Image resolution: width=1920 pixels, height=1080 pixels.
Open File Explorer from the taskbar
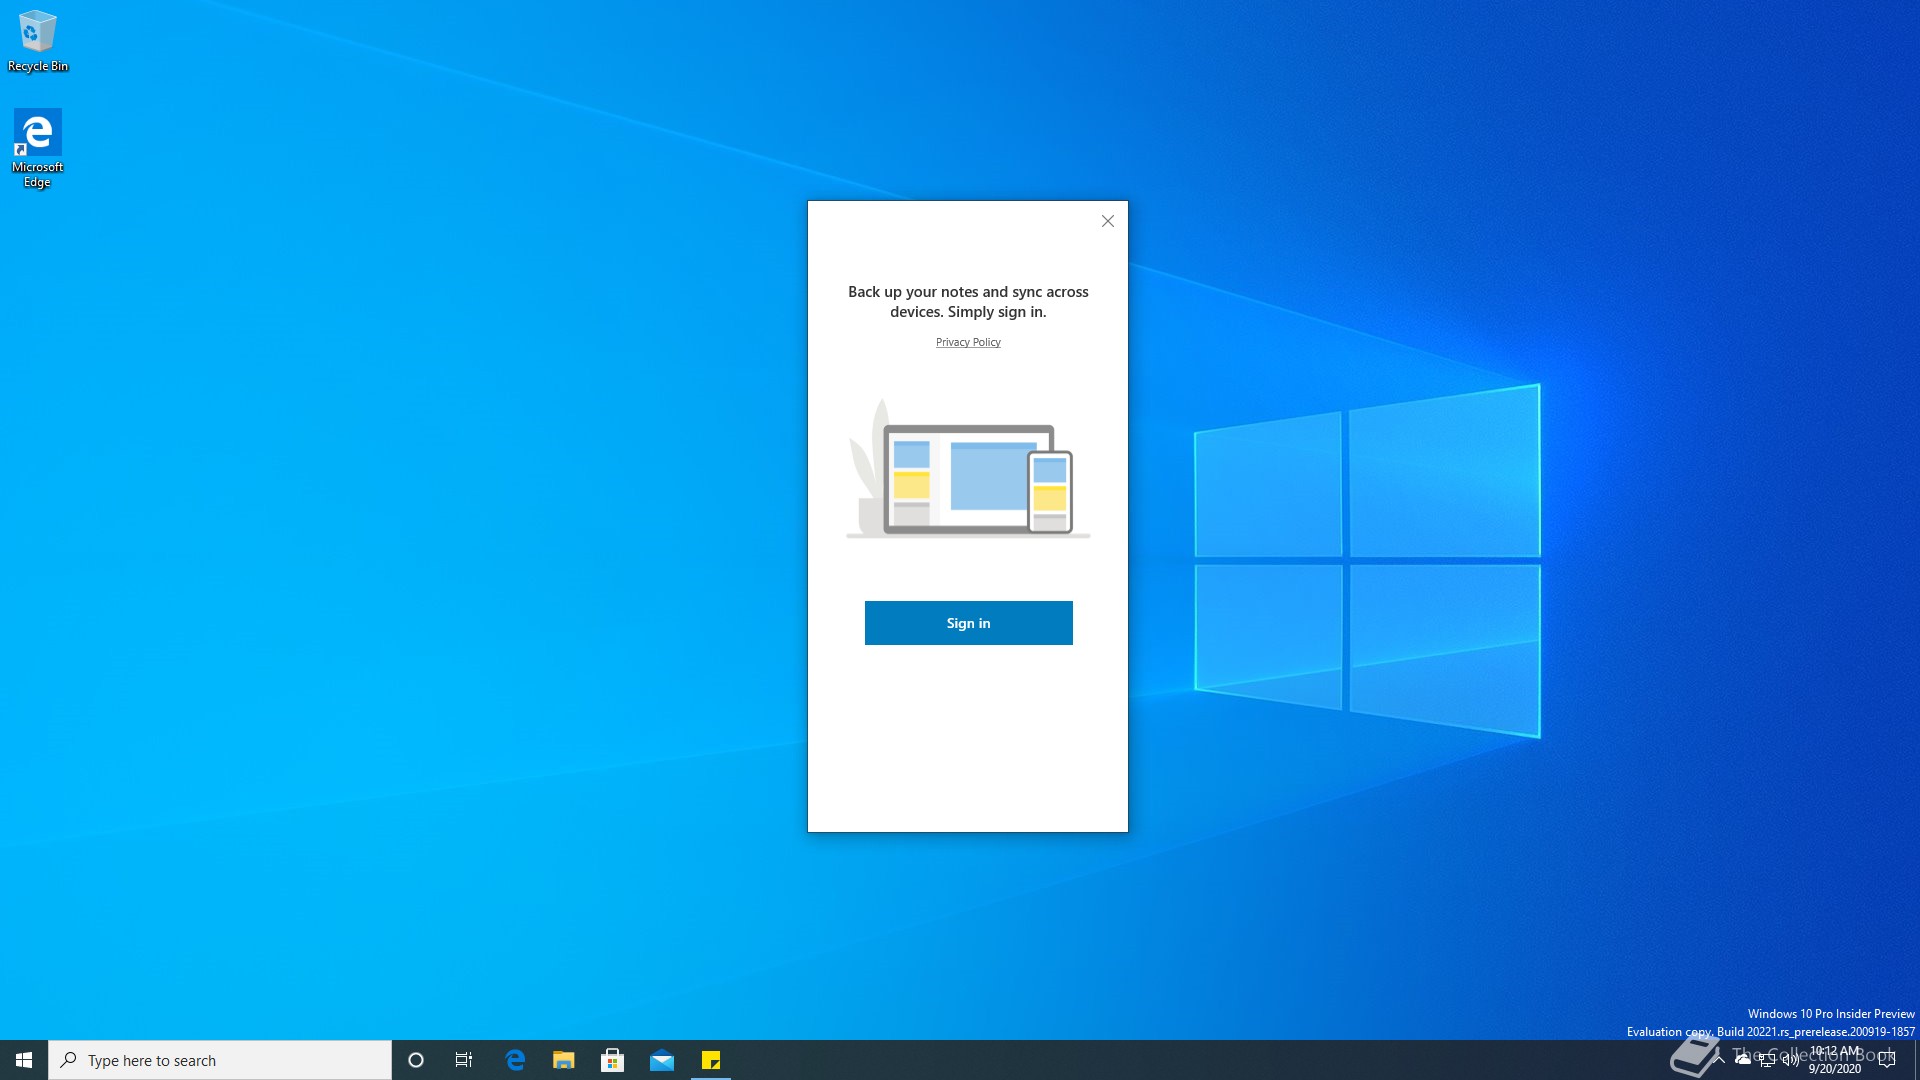(x=564, y=1060)
